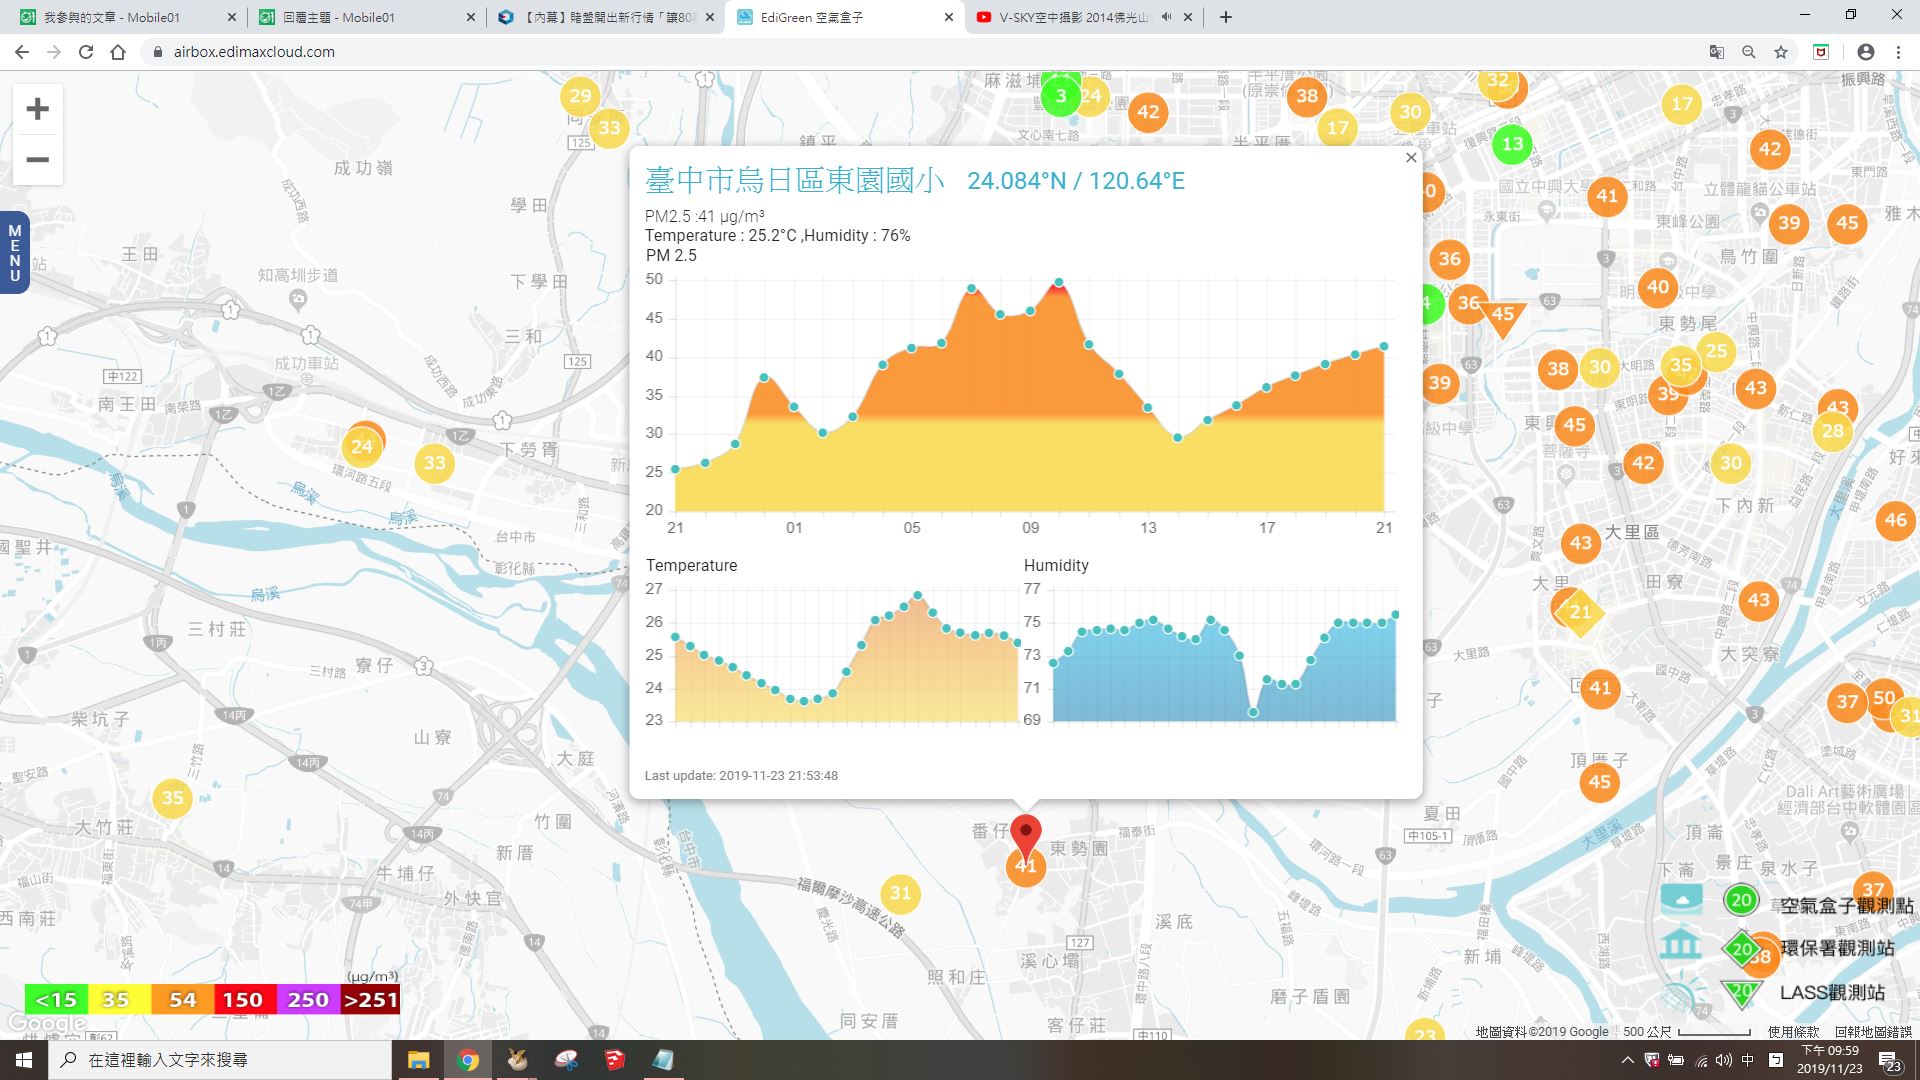
Task: Open Chrome three-dot menu
Action: pyautogui.click(x=1898, y=52)
